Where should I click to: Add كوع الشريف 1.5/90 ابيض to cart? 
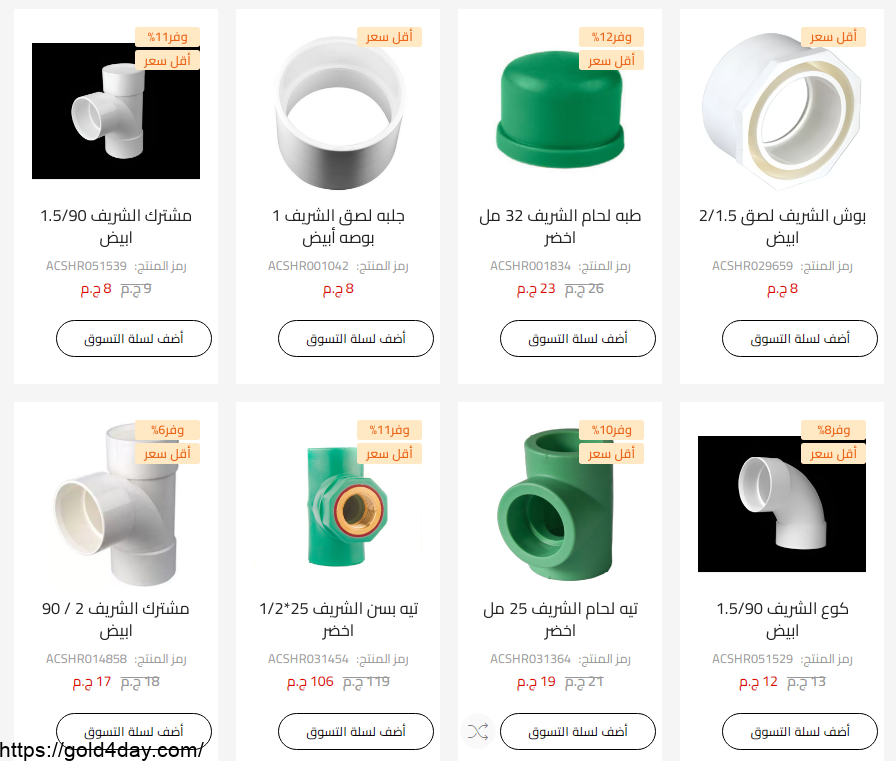point(800,731)
